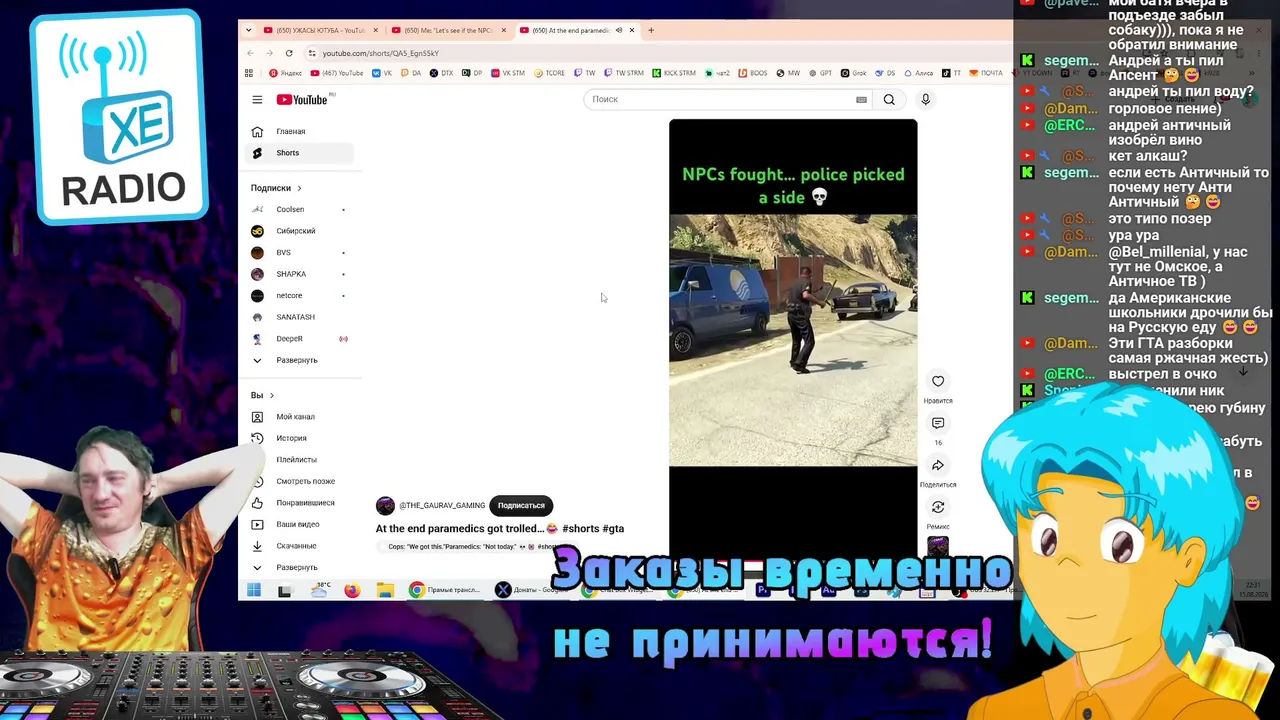Open the Яндекс bookmark
This screenshot has height=720, width=1280.
click(286, 73)
